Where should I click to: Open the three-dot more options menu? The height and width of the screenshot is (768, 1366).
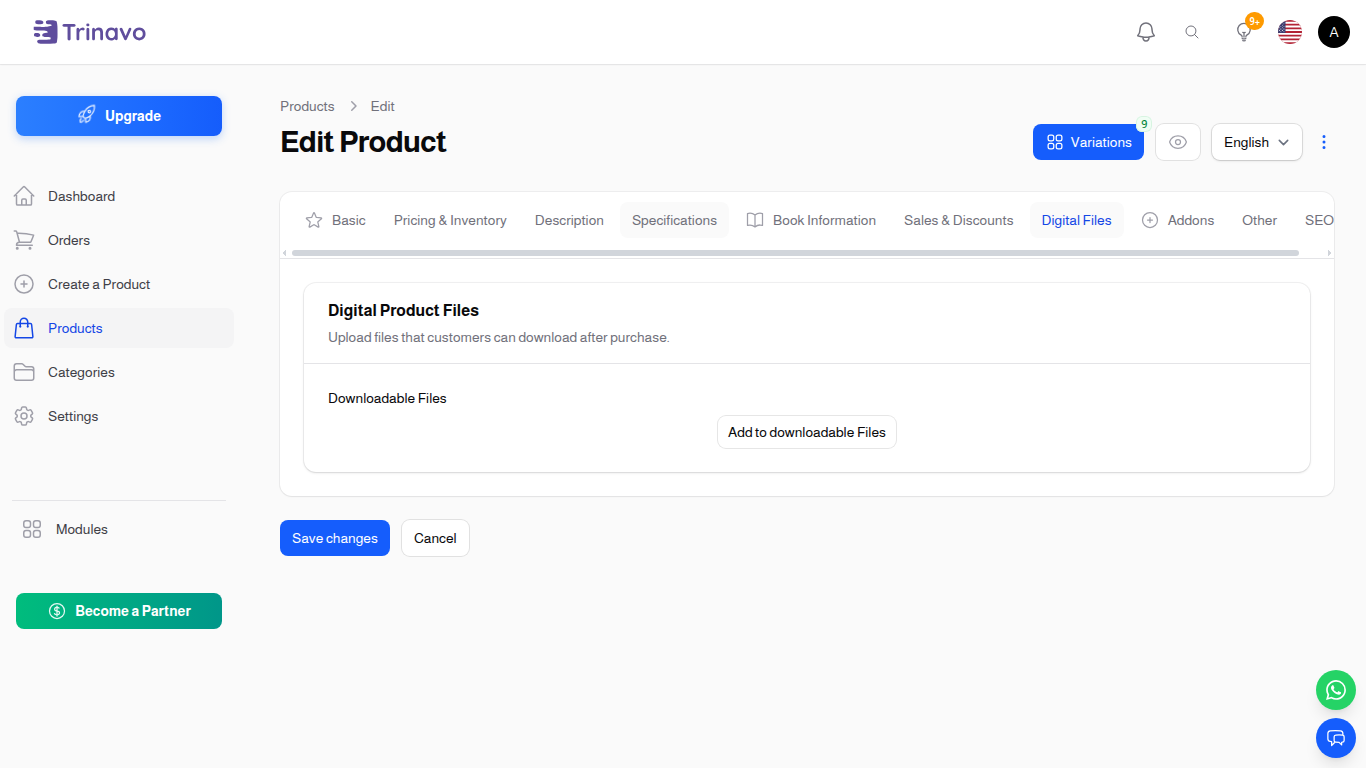click(x=1324, y=142)
